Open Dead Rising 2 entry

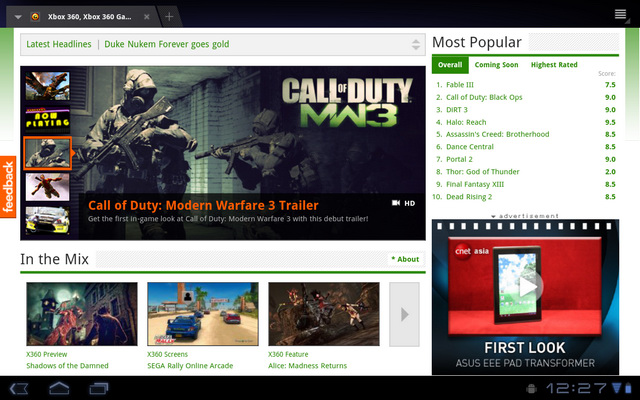coord(469,197)
